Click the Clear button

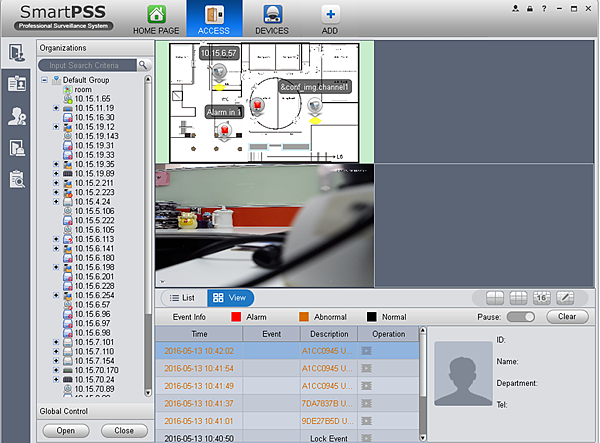tap(567, 317)
